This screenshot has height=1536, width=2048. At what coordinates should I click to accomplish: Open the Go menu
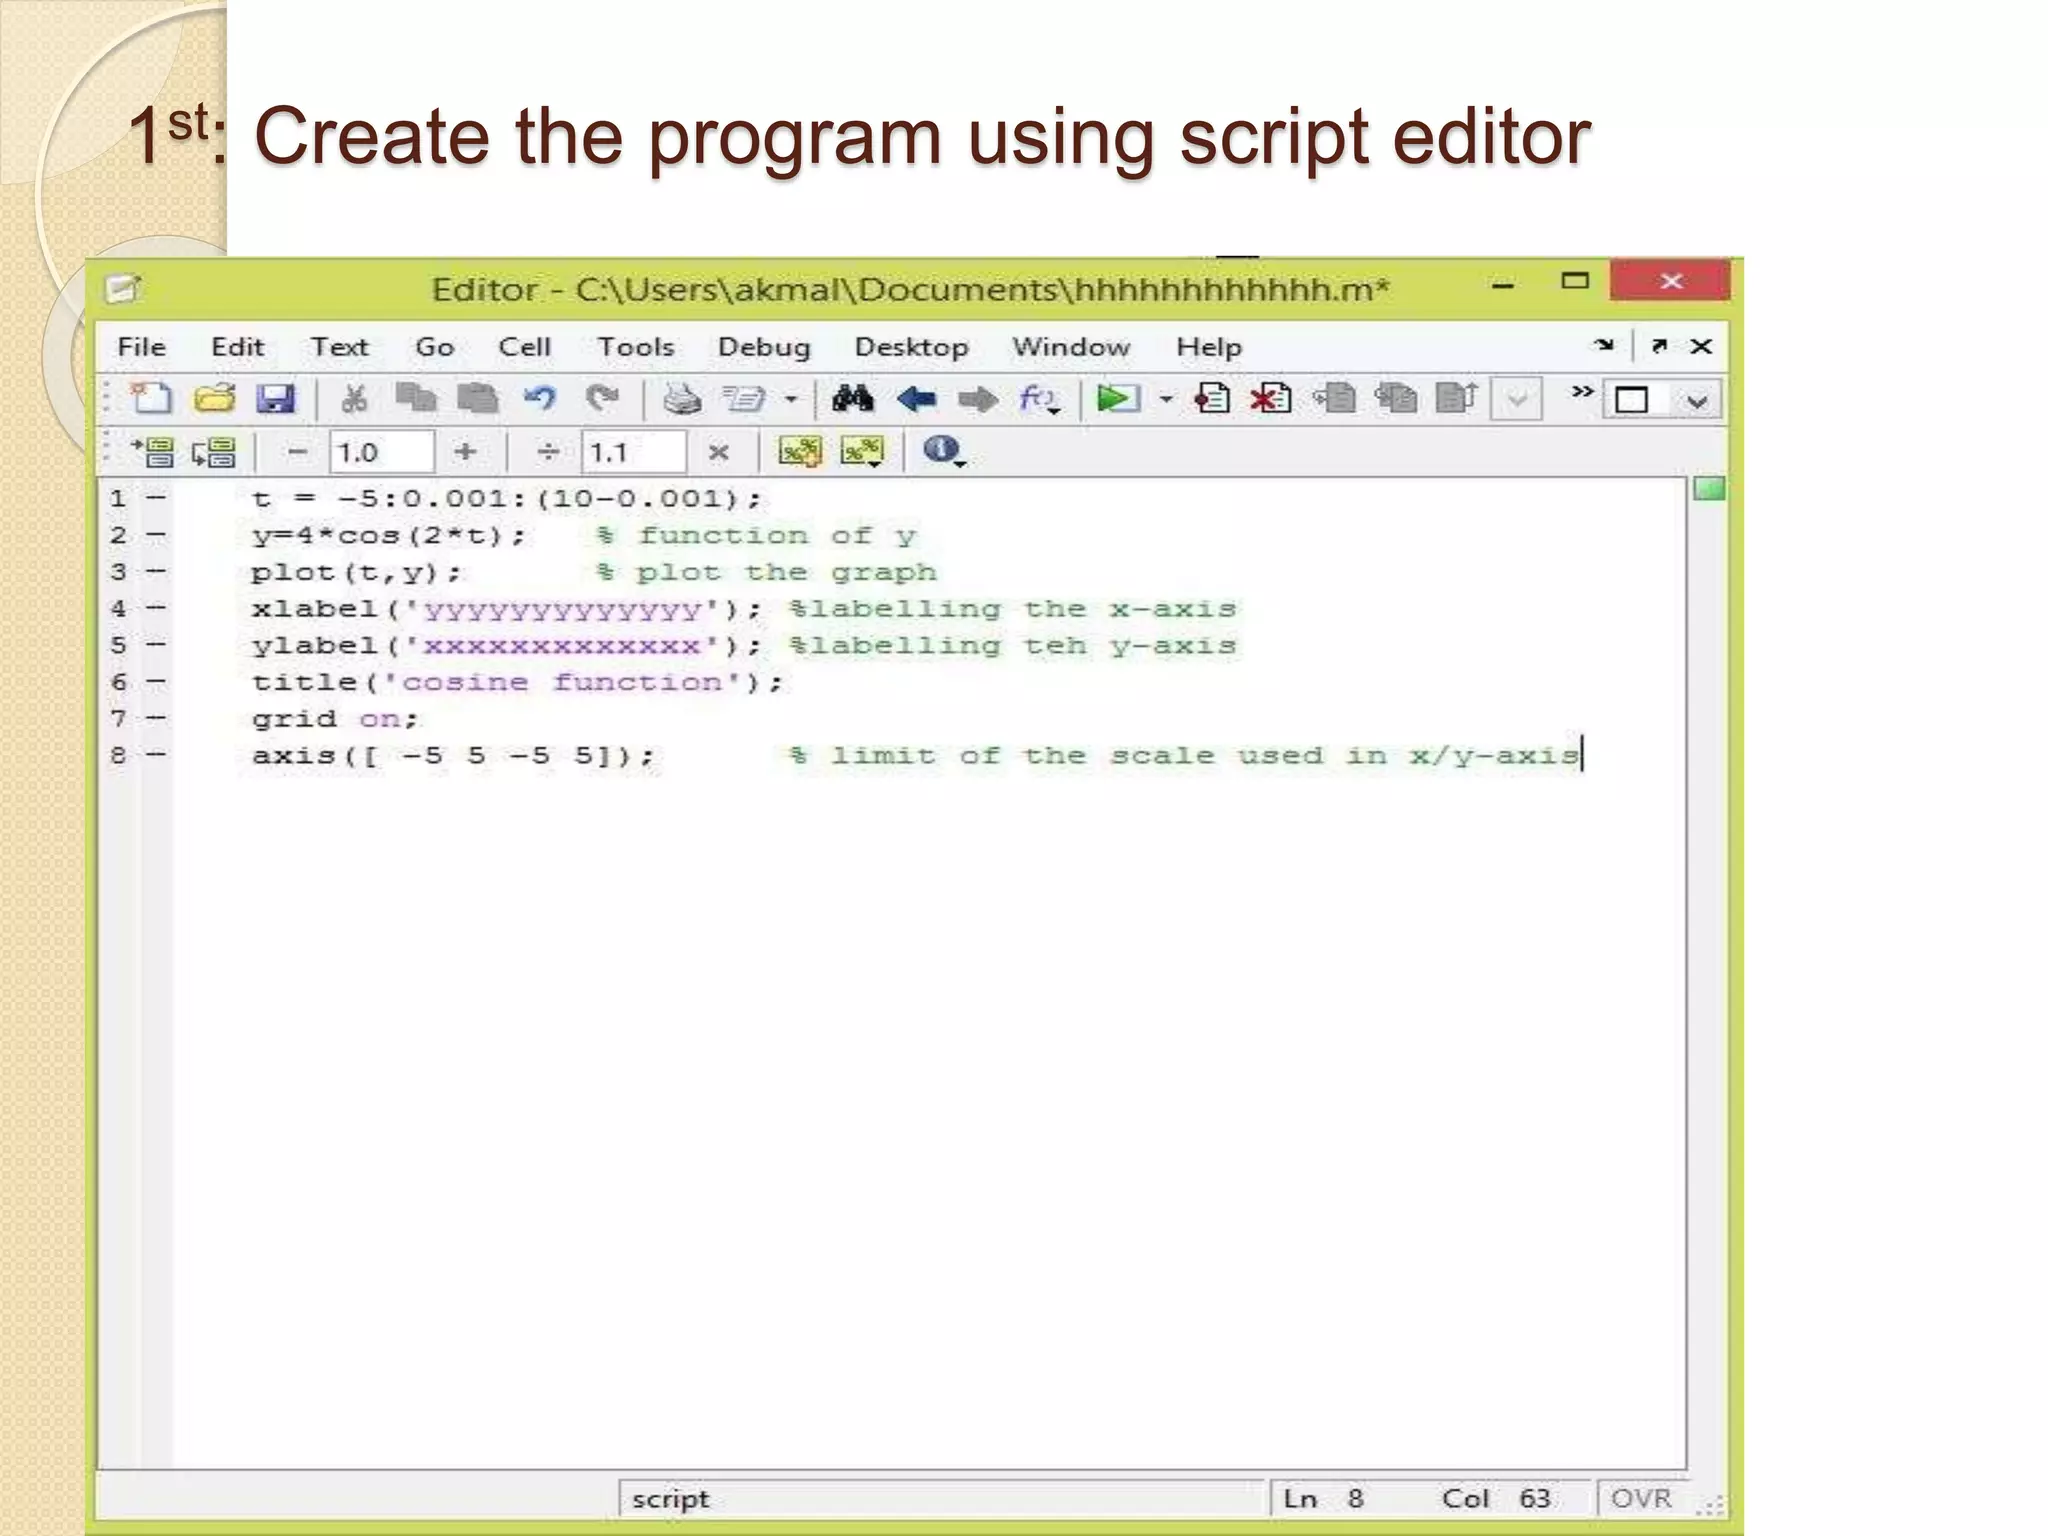(434, 347)
